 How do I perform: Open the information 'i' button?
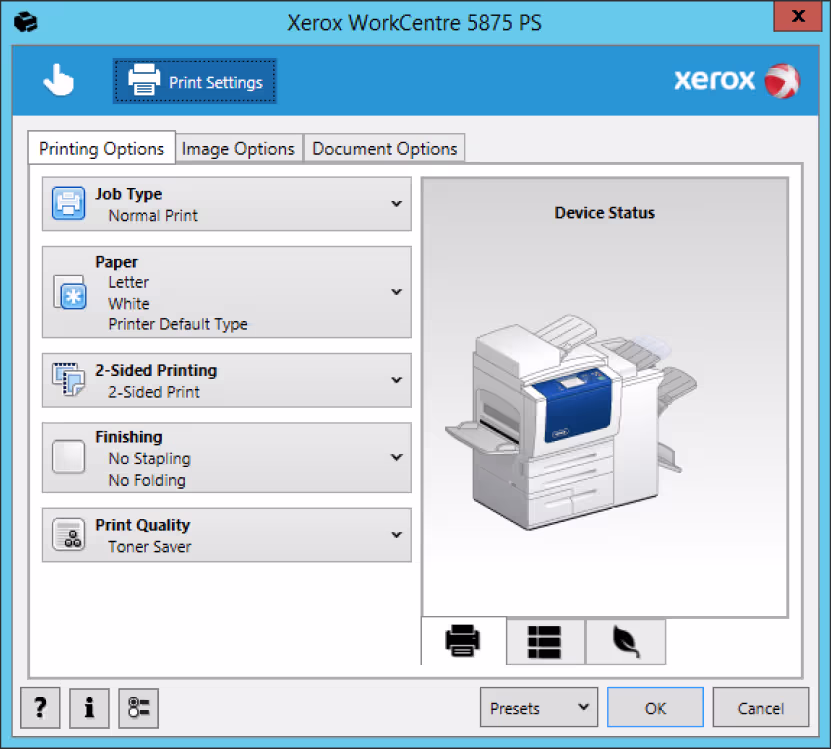(89, 708)
